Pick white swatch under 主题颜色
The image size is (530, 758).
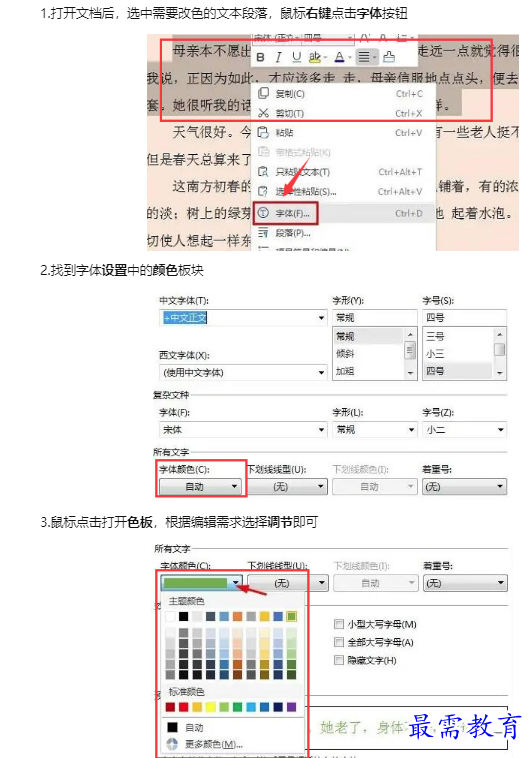point(170,616)
